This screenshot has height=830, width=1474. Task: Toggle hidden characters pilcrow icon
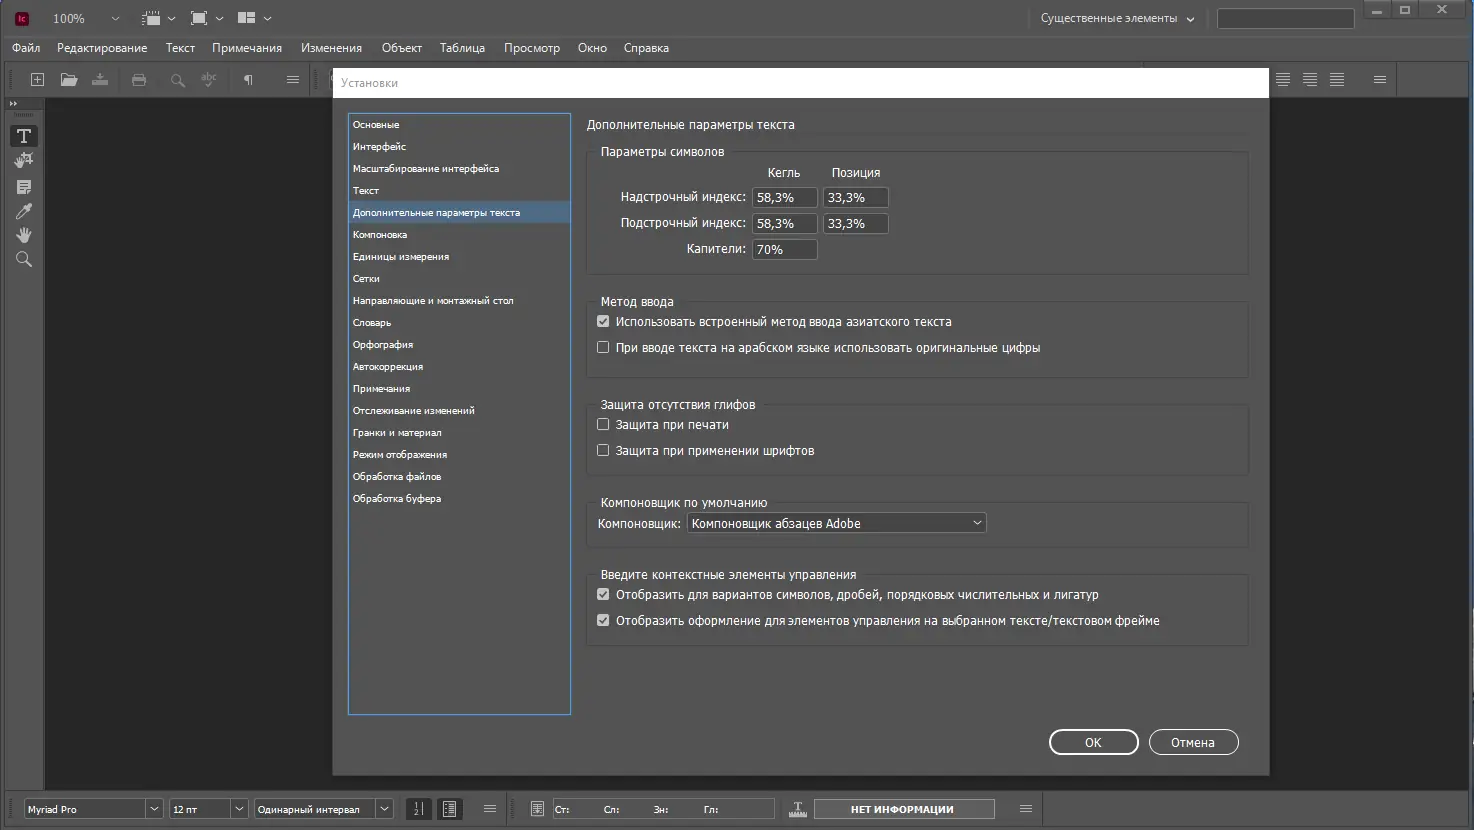click(x=248, y=80)
